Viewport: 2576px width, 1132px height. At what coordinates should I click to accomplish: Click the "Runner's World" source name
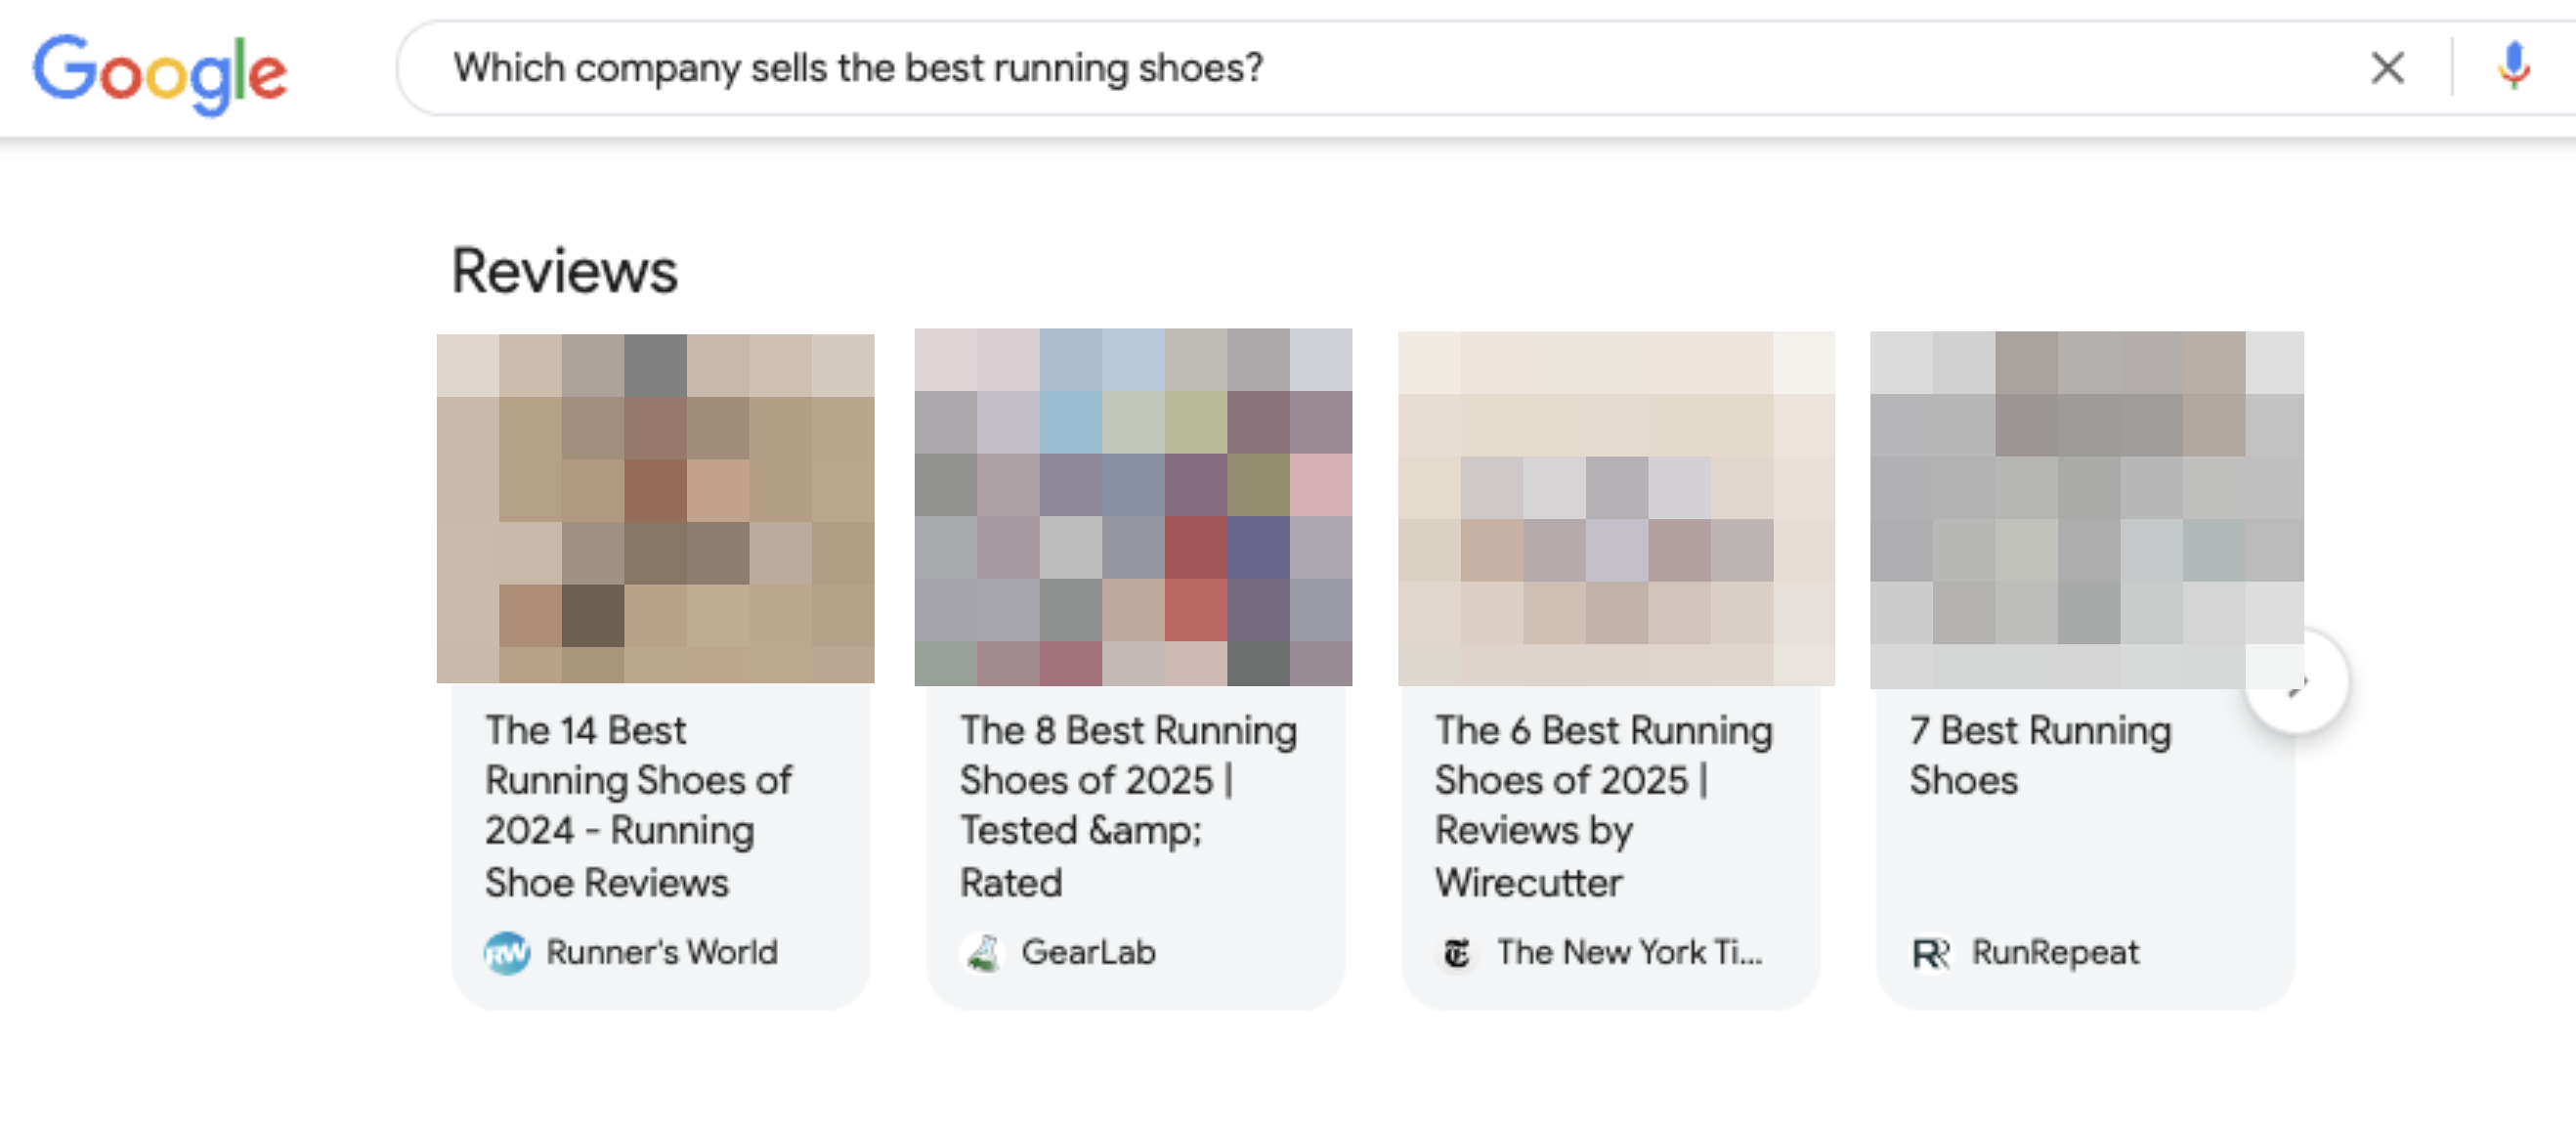[661, 953]
